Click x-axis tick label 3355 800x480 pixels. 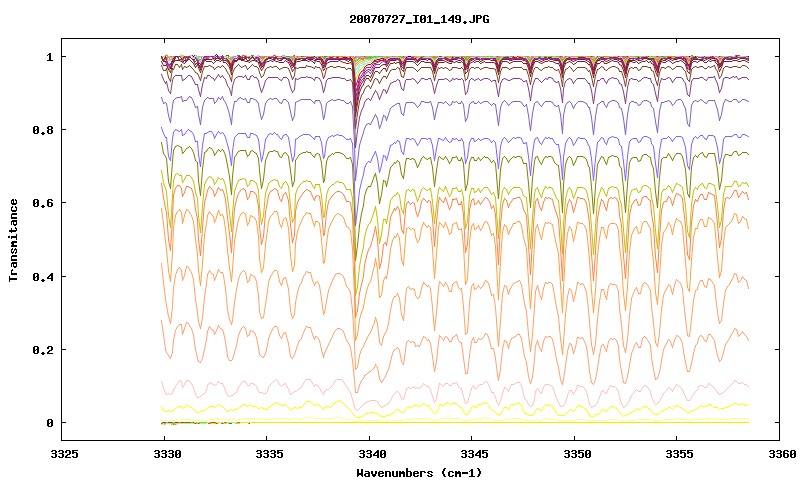pyautogui.click(x=679, y=454)
